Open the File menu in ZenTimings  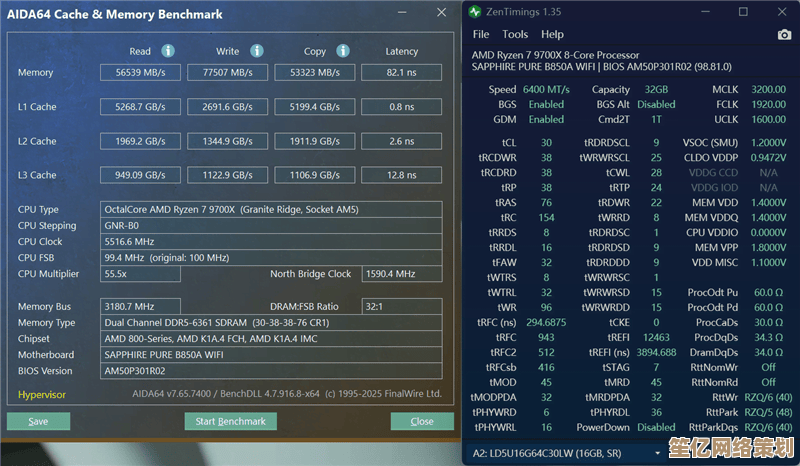pyautogui.click(x=481, y=35)
